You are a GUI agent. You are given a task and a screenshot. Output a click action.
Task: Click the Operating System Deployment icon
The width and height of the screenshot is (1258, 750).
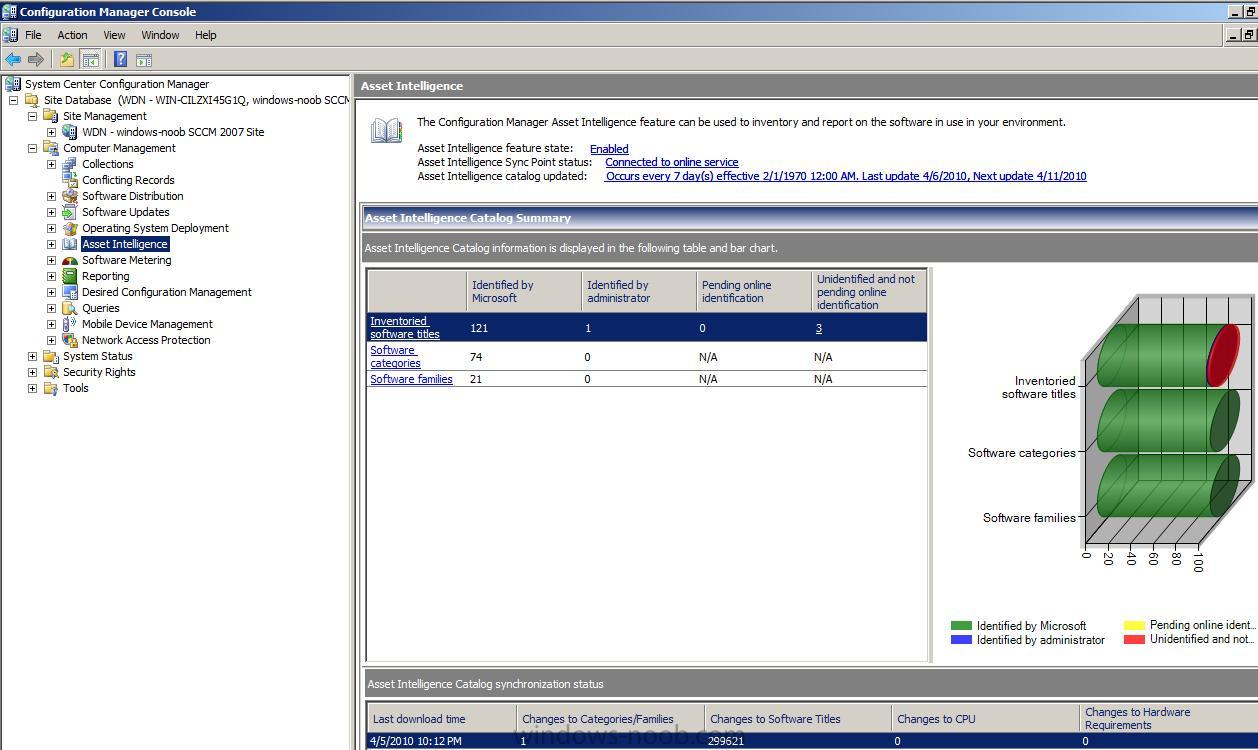click(70, 228)
